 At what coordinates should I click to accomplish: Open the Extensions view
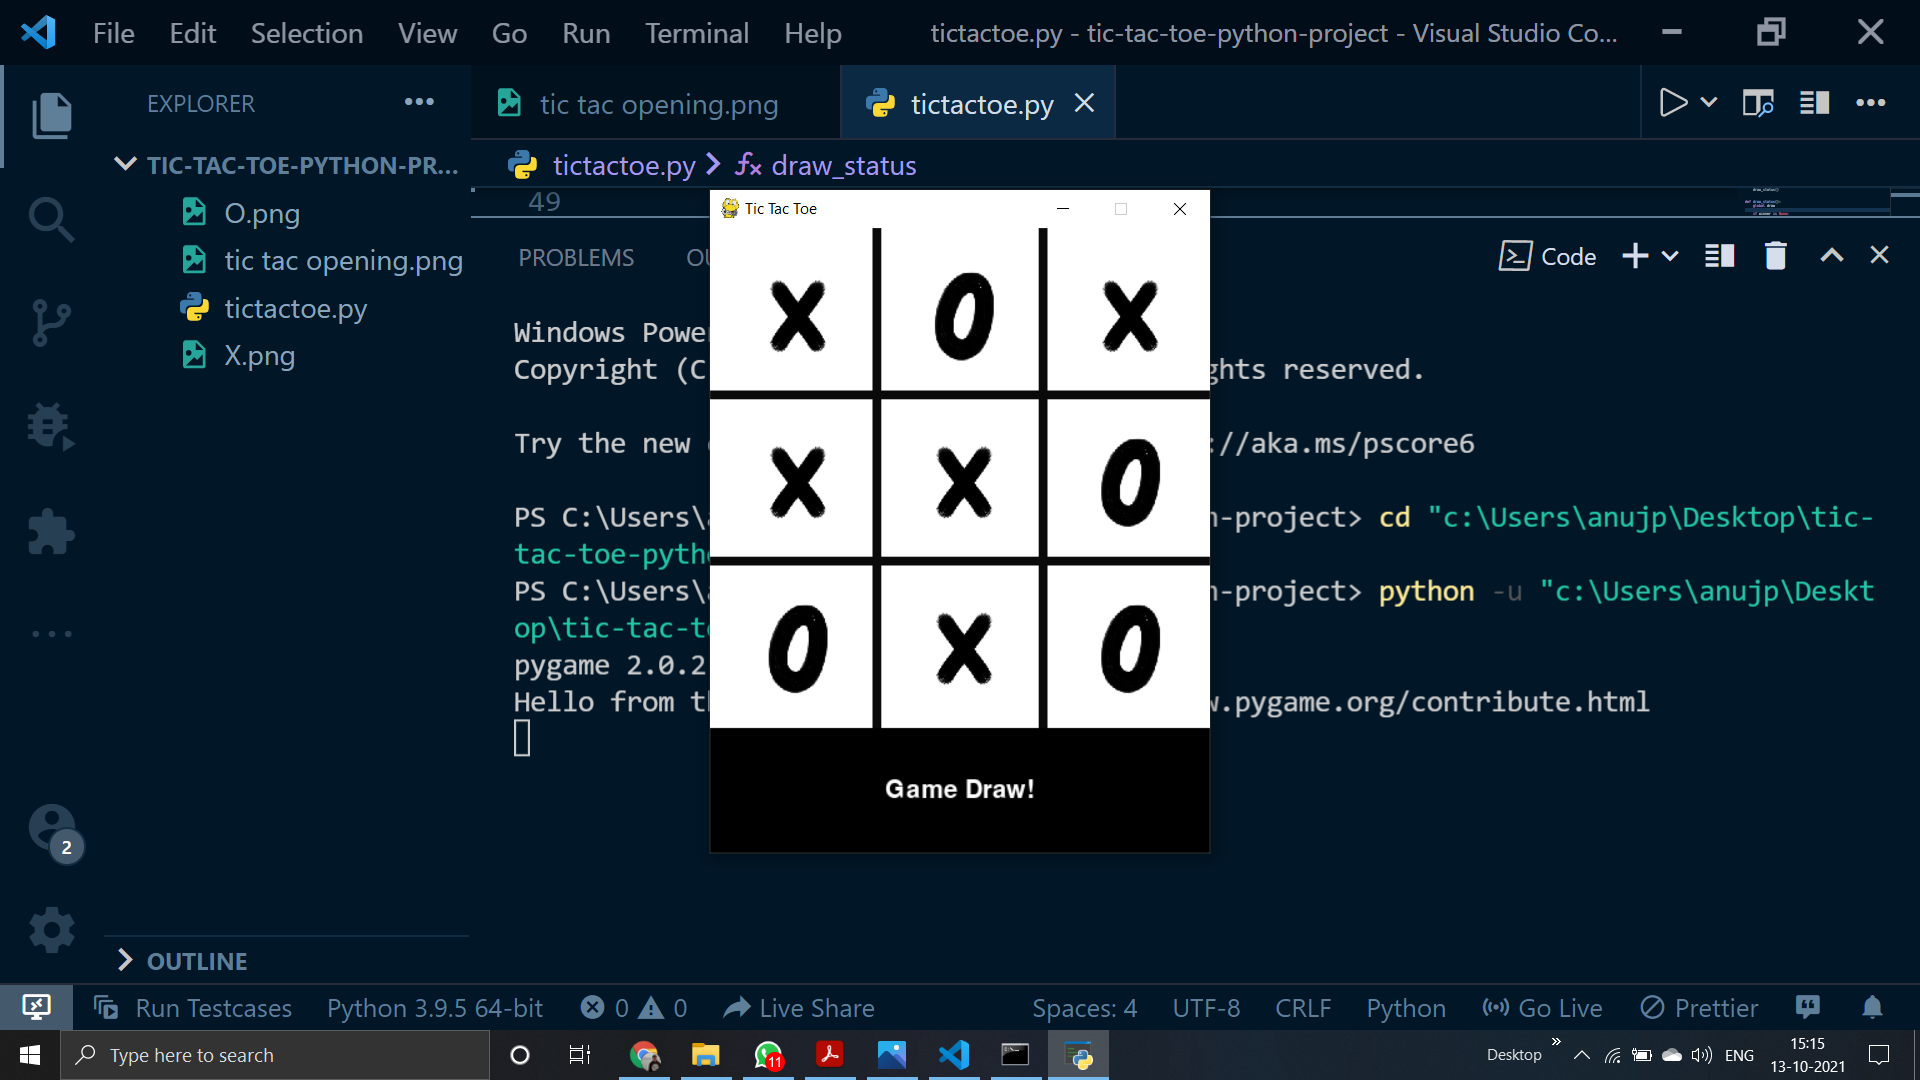pyautogui.click(x=51, y=531)
